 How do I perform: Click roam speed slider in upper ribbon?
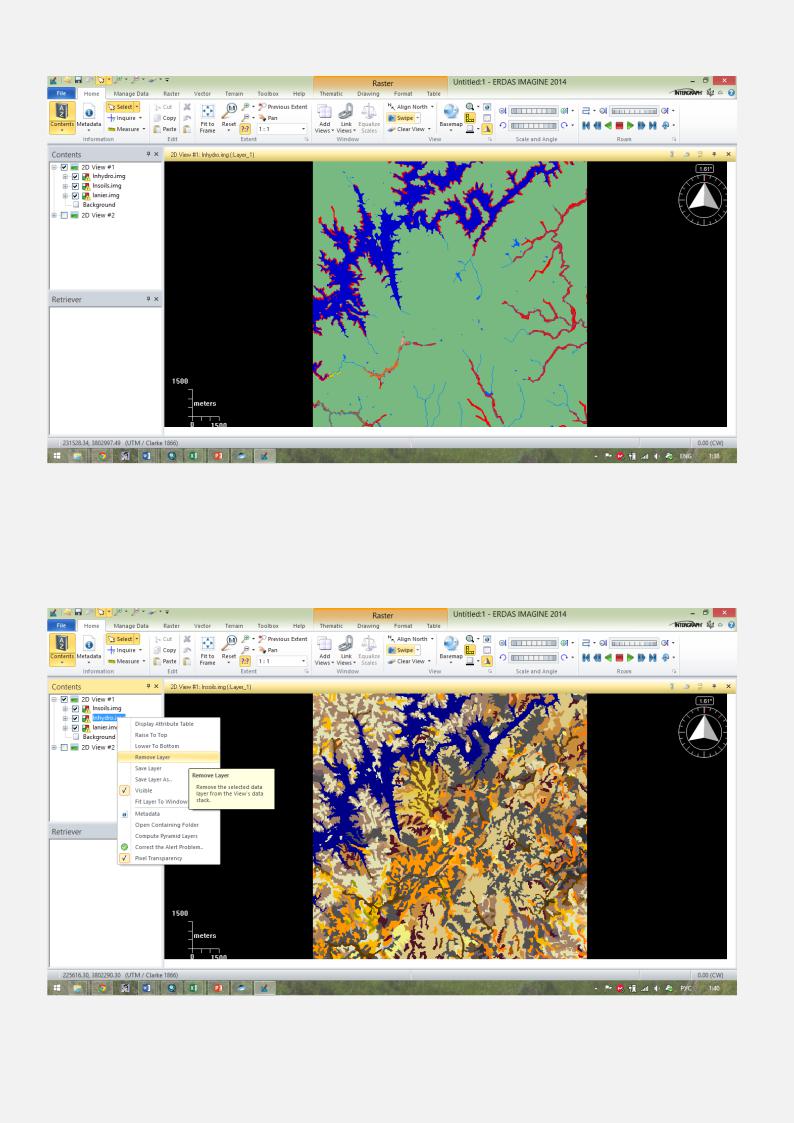pos(634,111)
